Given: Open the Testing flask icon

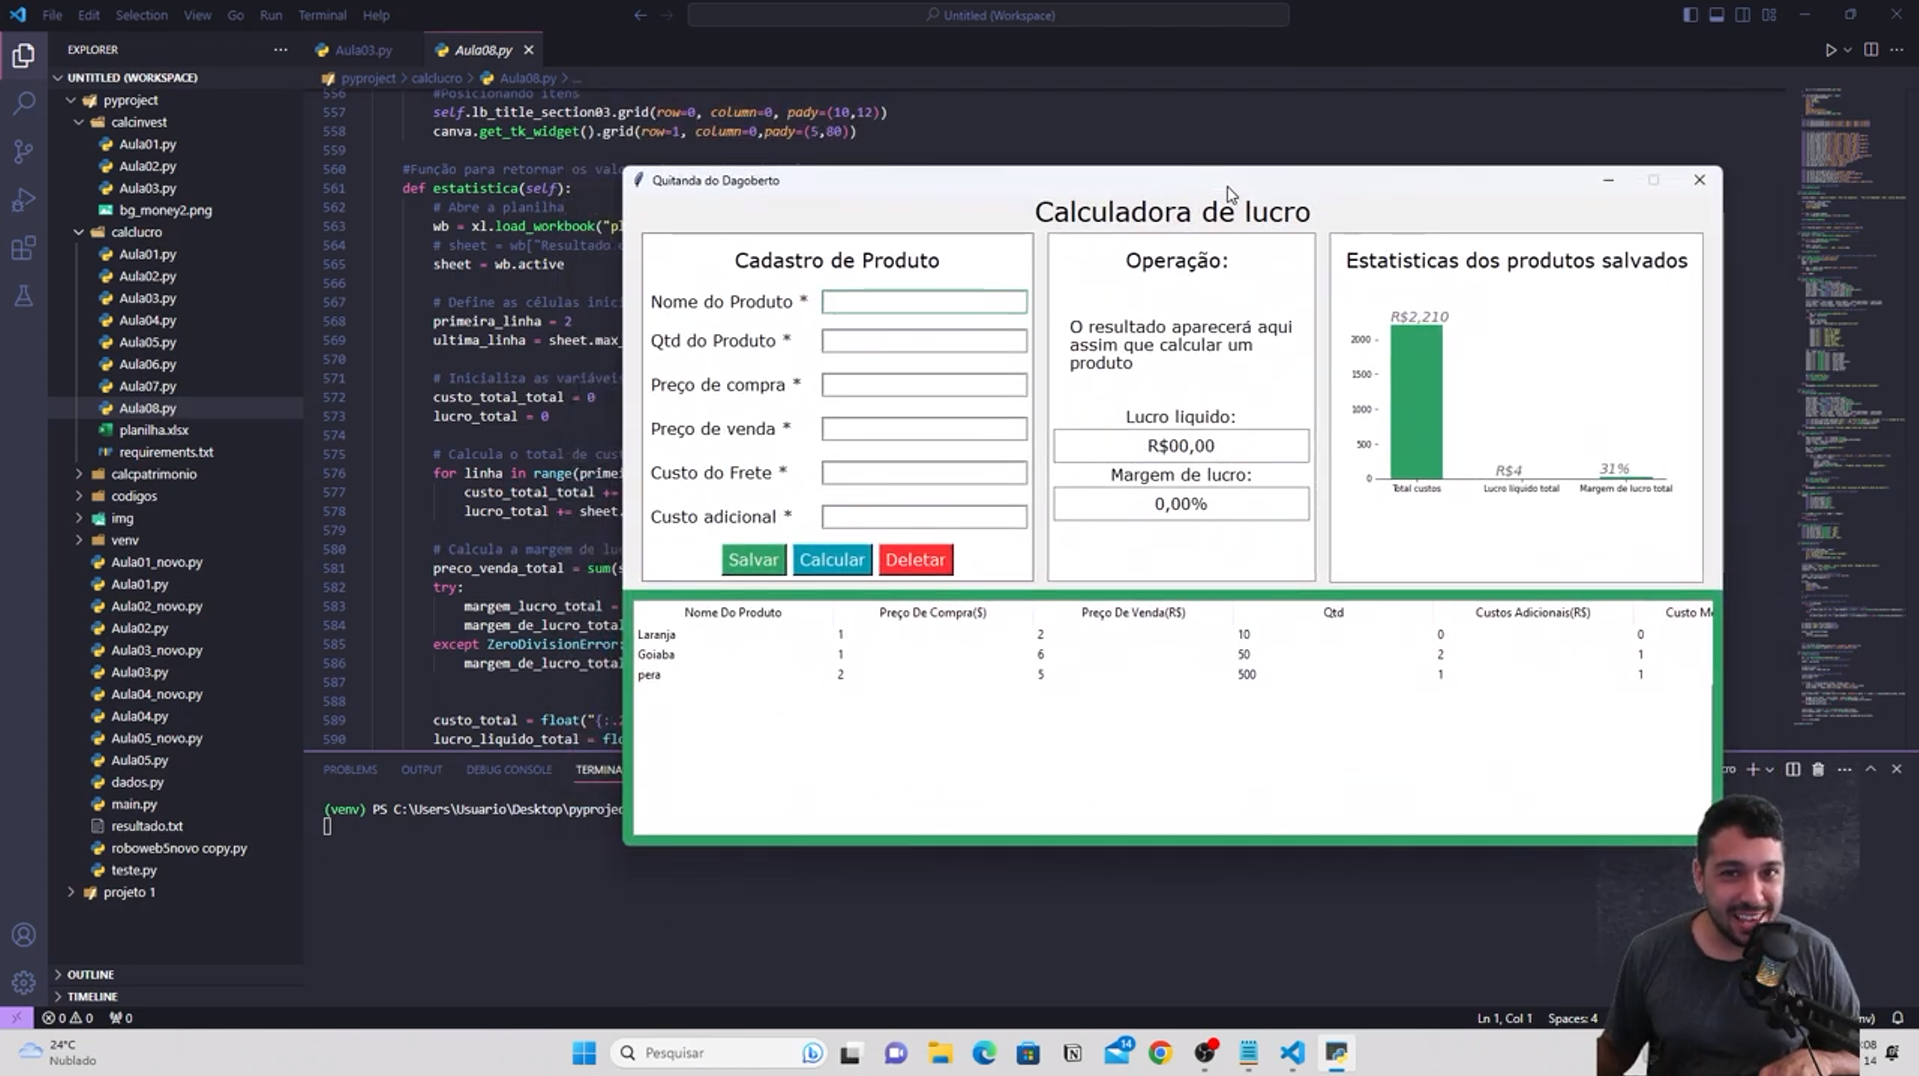Looking at the screenshot, I should (24, 296).
